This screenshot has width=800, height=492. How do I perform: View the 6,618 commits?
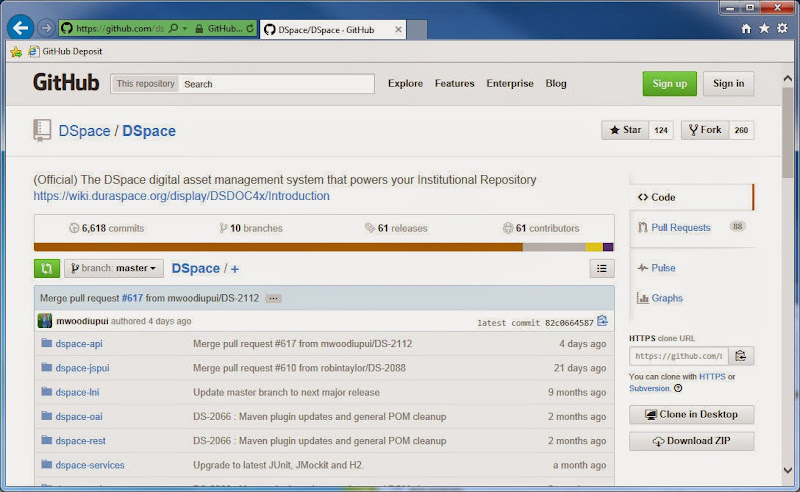[x=107, y=228]
